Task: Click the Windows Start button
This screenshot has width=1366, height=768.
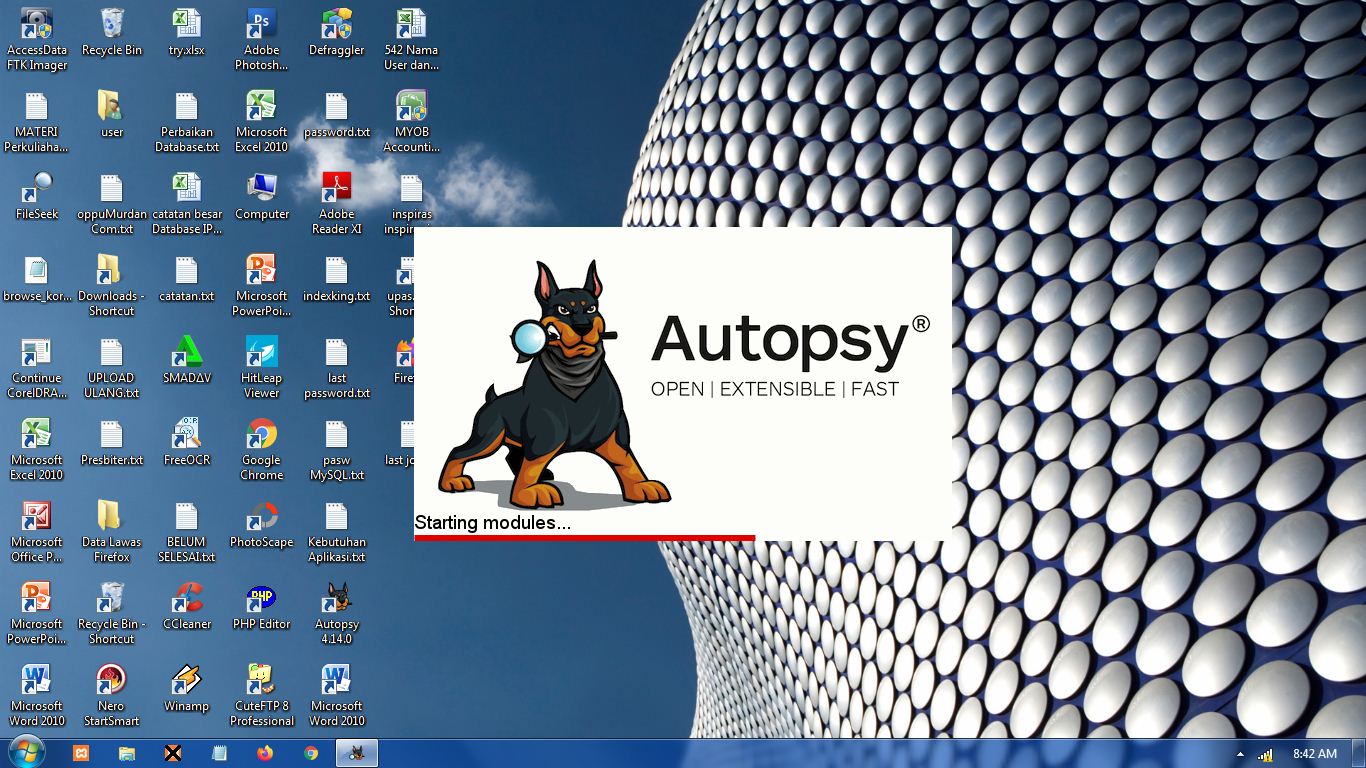Action: click(26, 752)
